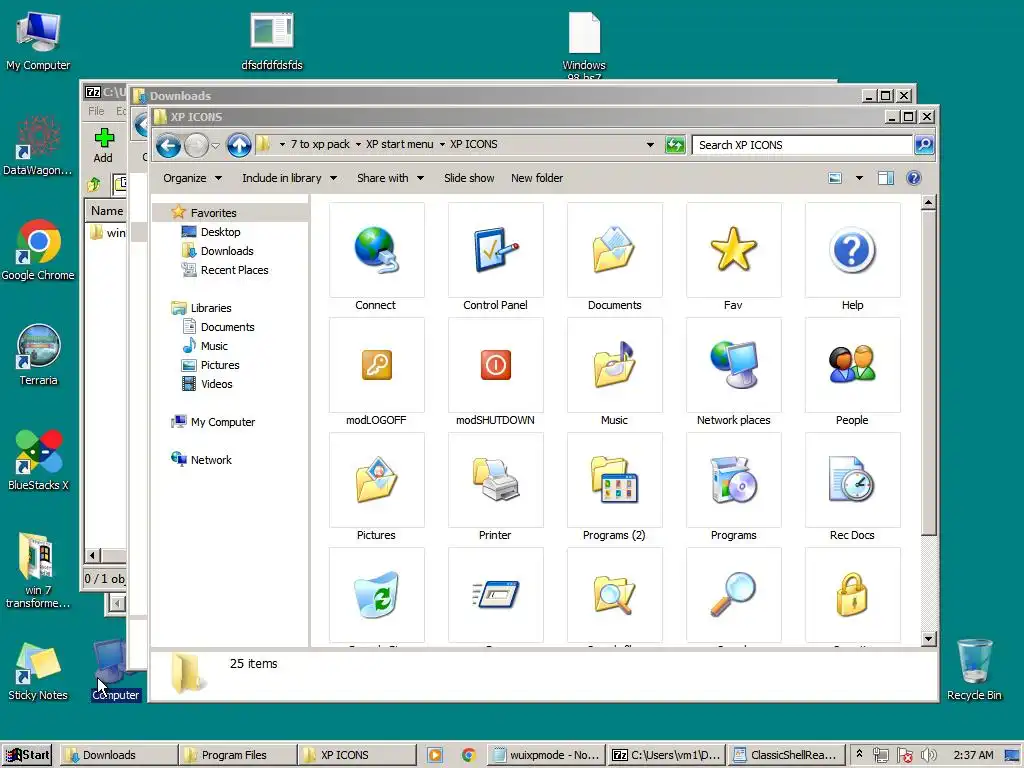Click the Fav star icon
Image resolution: width=1024 pixels, height=768 pixels.
(733, 249)
